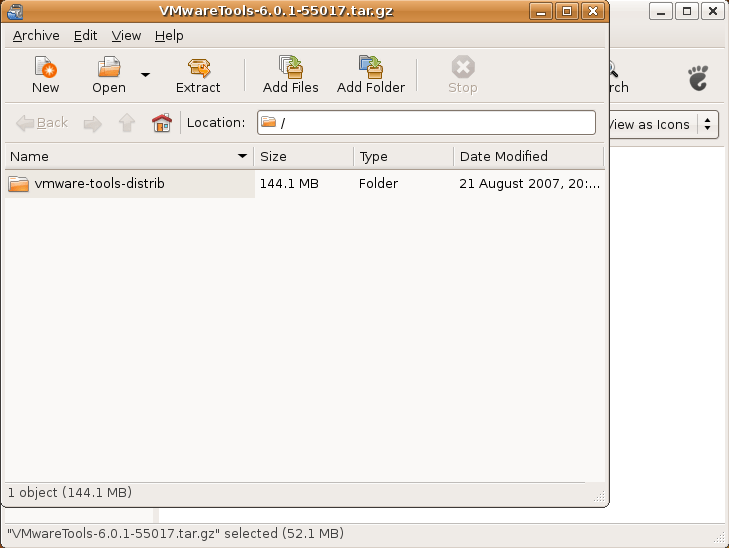
Task: Click the greyed Stop button
Action: pos(463,75)
